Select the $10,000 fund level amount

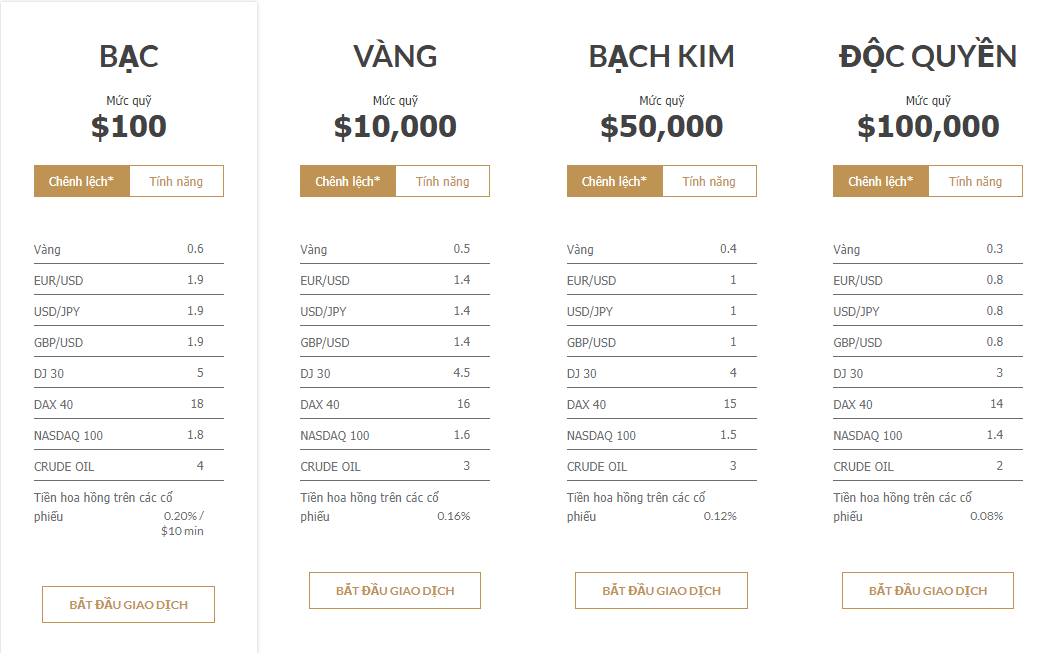[x=395, y=127]
